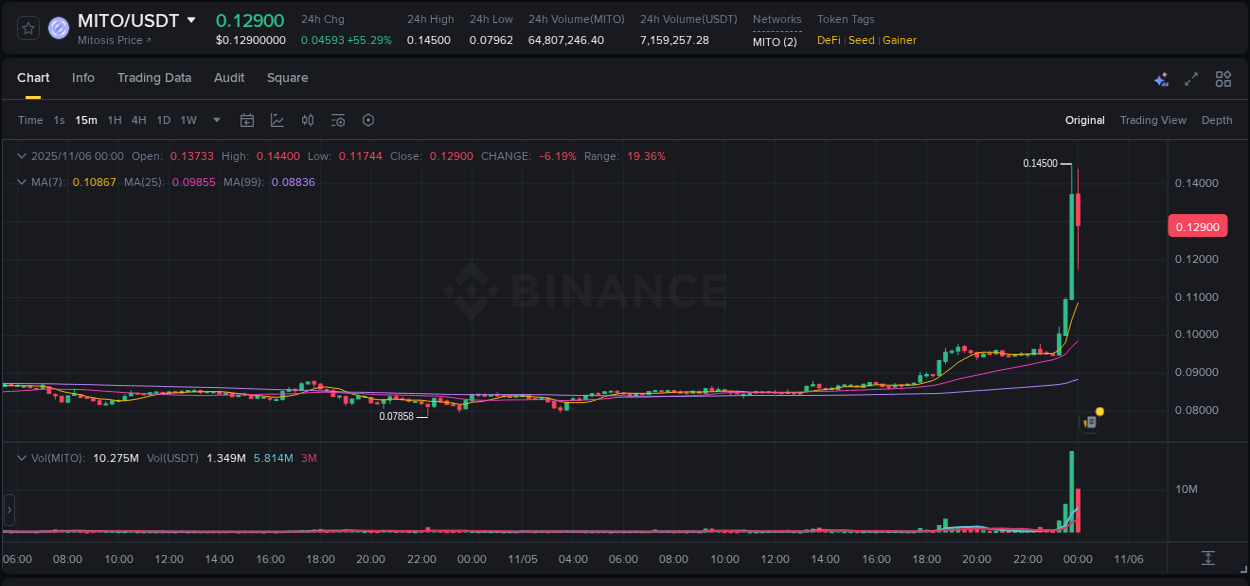Screen dimensions: 1250x586
Task: Open the Trading Data tab
Action: pos(154,77)
